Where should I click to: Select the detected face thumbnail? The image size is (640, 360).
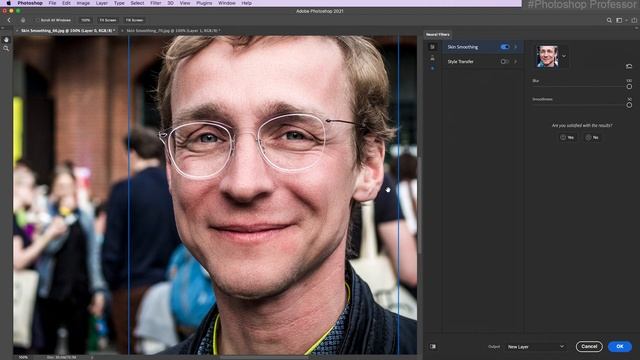[x=547, y=56]
